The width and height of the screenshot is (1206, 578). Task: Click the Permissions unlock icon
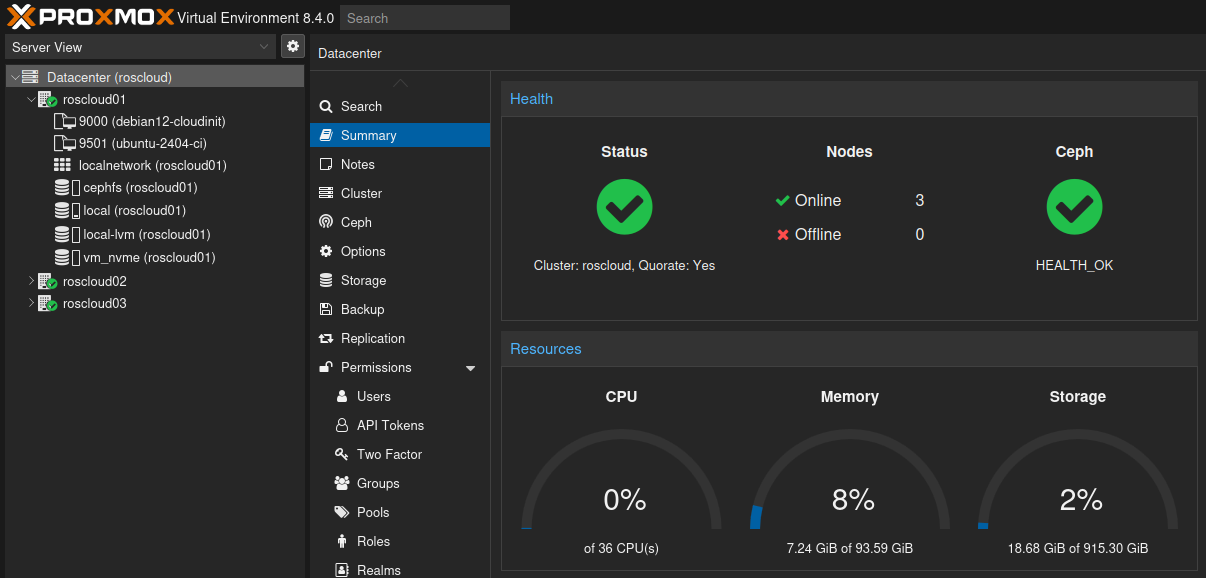coord(325,367)
